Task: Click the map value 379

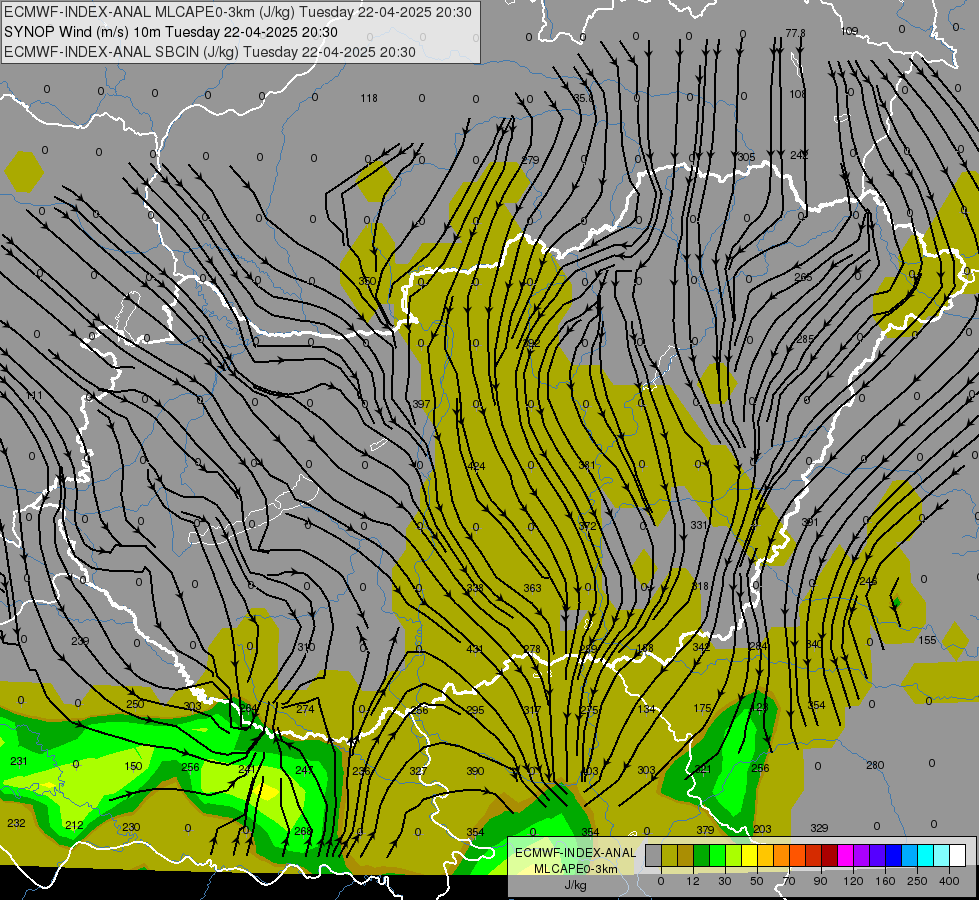Action: point(705,830)
